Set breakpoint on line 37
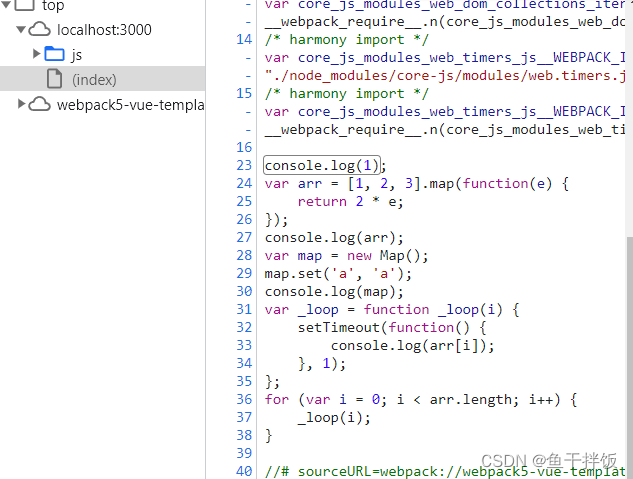The image size is (633, 479). click(244, 417)
